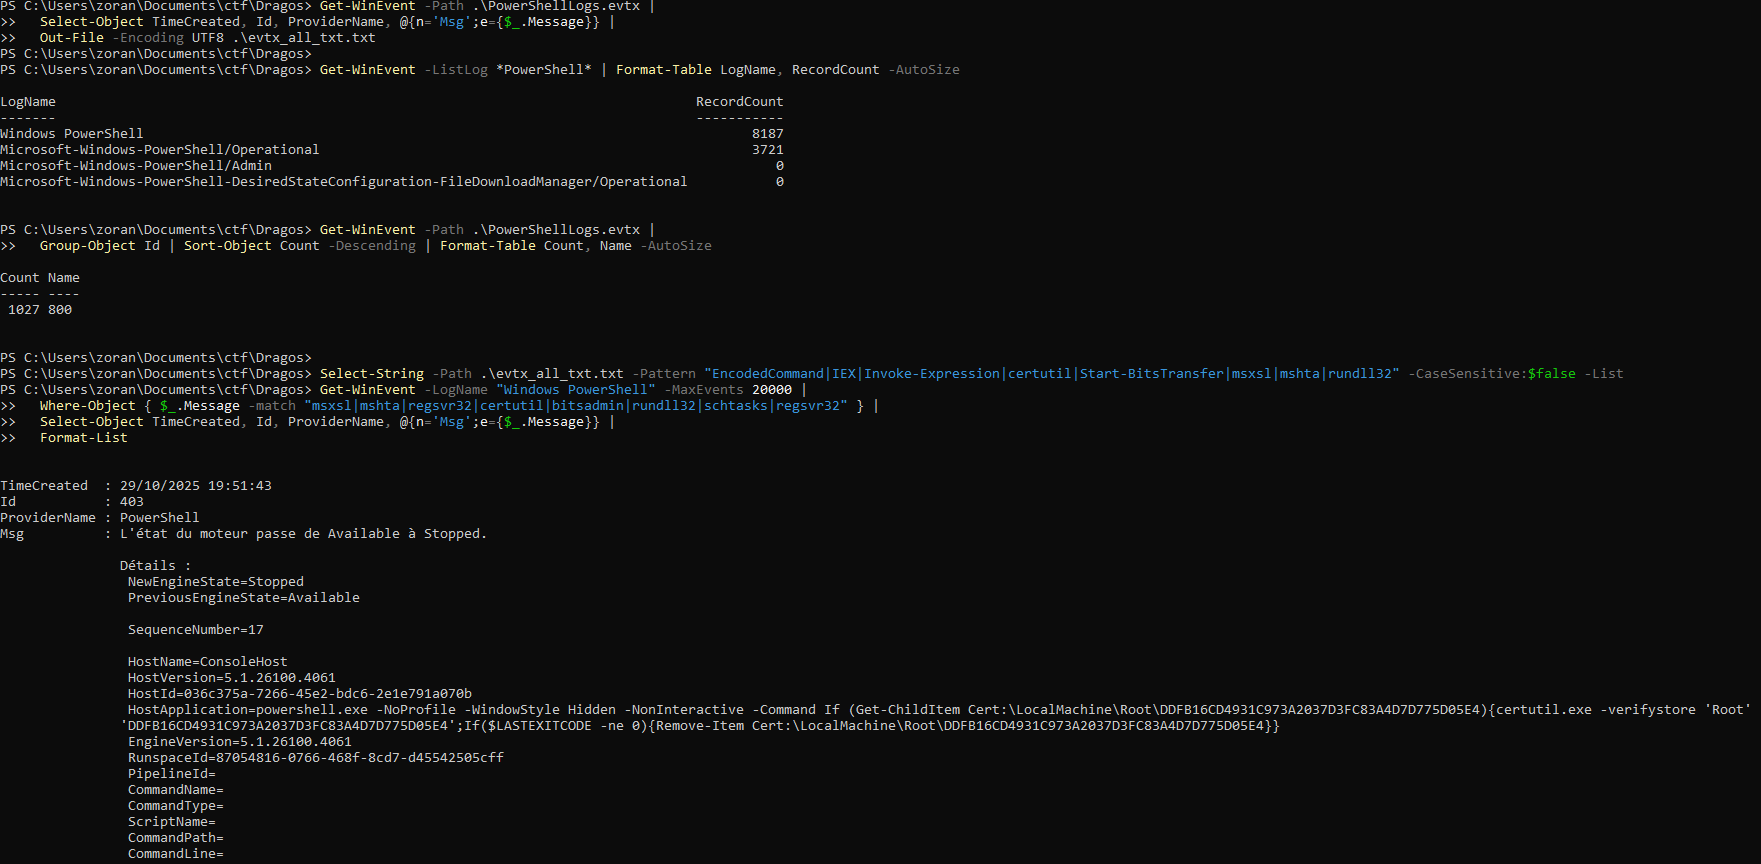Screen dimensions: 1761x864
Task: Click the 'Count' column header of grouped output
Action: [x=20, y=277]
